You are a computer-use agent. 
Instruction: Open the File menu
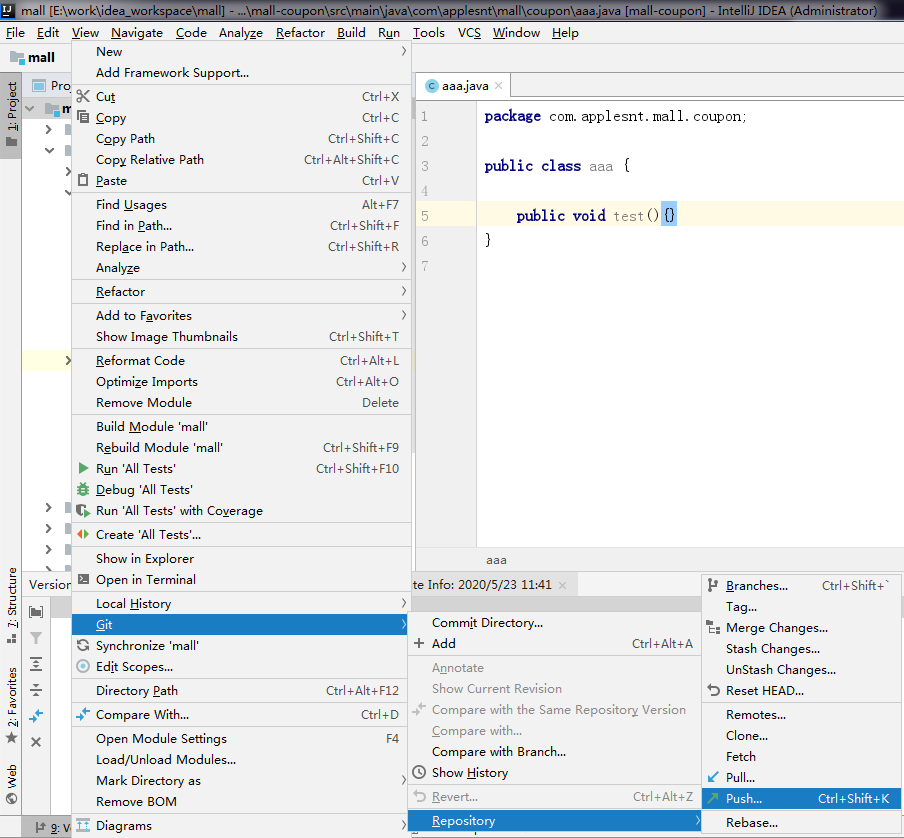click(15, 33)
